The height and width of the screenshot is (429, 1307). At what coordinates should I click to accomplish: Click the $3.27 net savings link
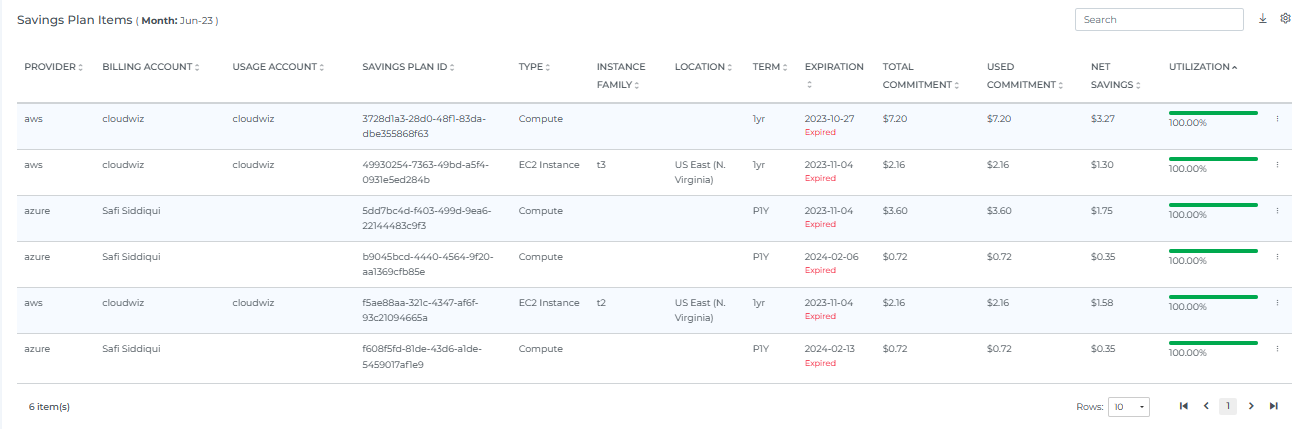(x=1102, y=119)
